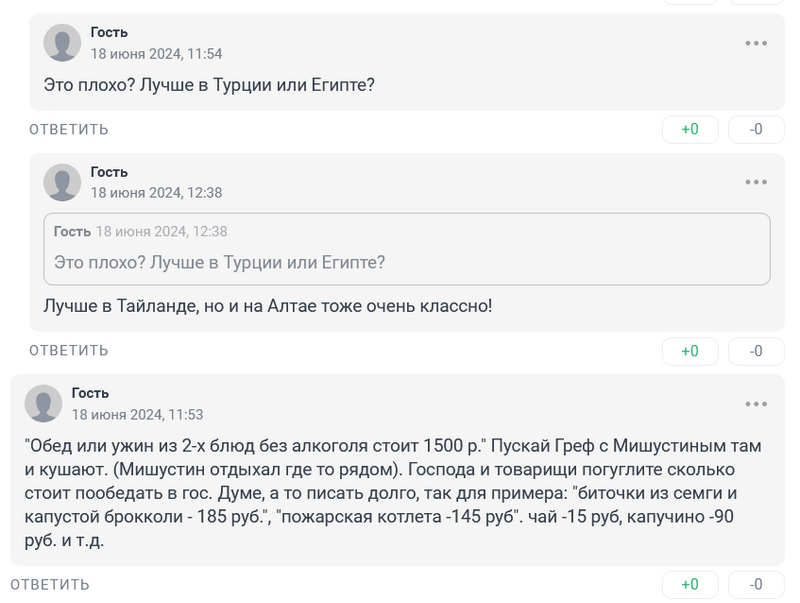Image resolution: width=800 pixels, height=603 pixels.
Task: Click the quoted comment block
Action: 406,248
